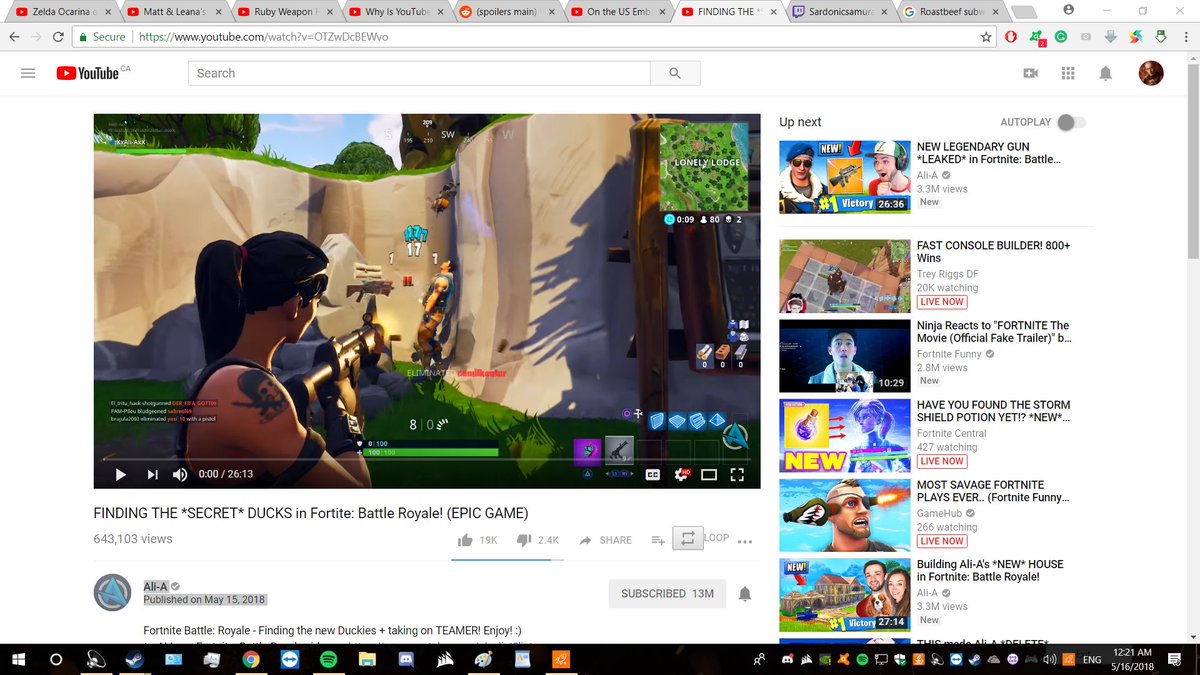Open the player settings gear
The width and height of the screenshot is (1200, 675).
682,475
